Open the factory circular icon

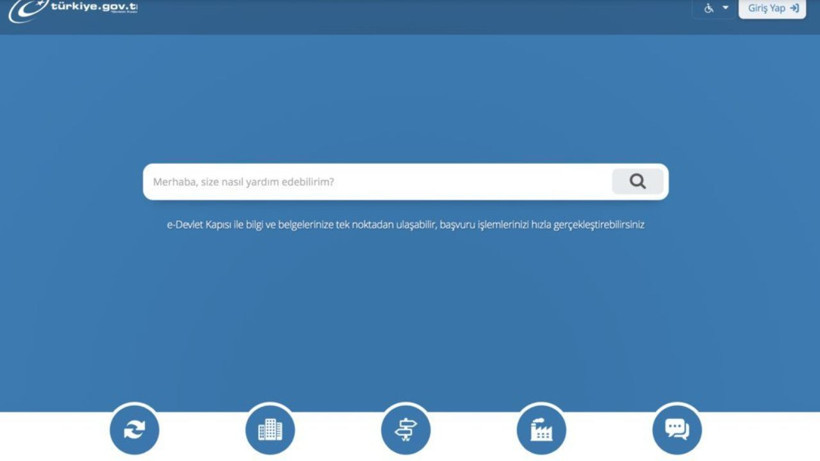541,430
